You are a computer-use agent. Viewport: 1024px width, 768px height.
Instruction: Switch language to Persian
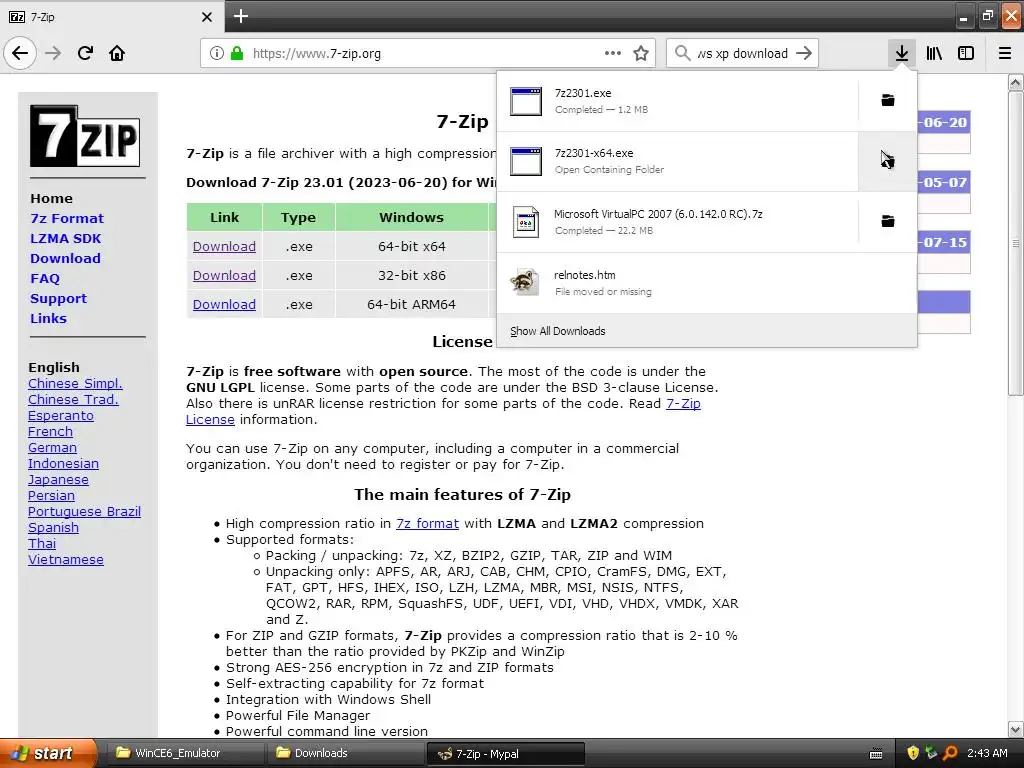tap(52, 496)
